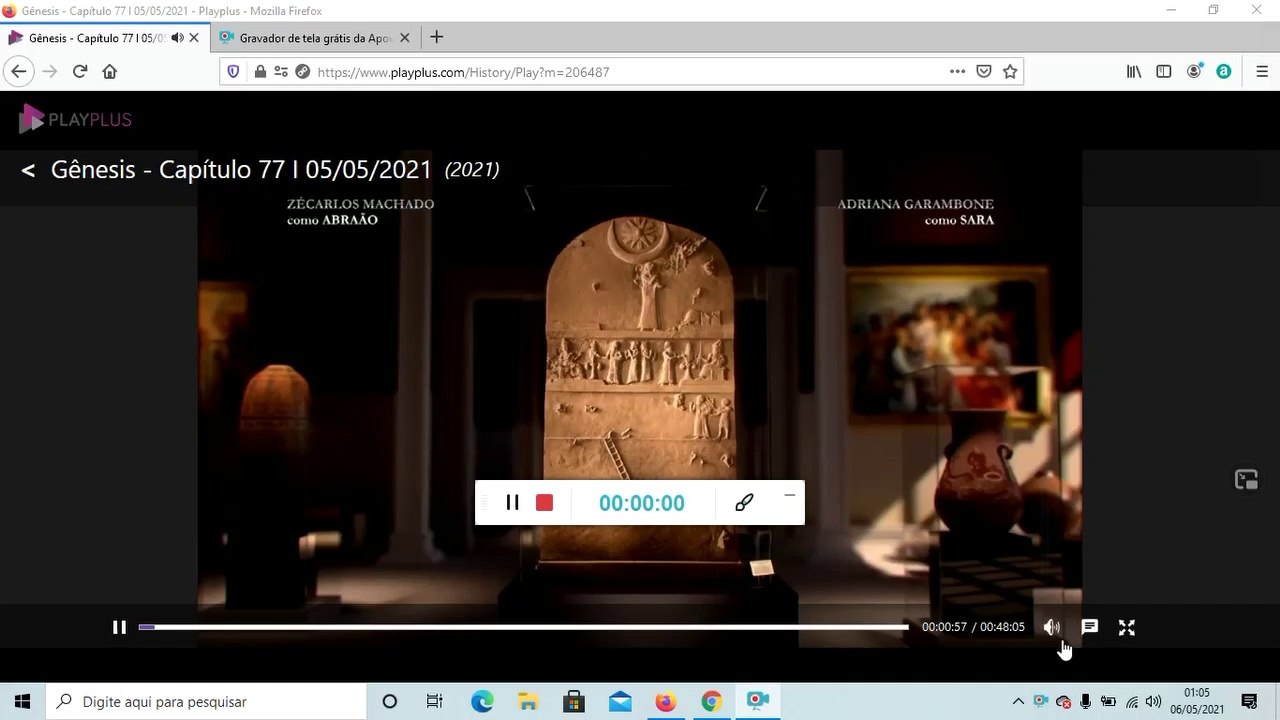This screenshot has height=720, width=1280.
Task: Close the Gravador de tela grátis tab
Action: 405,38
